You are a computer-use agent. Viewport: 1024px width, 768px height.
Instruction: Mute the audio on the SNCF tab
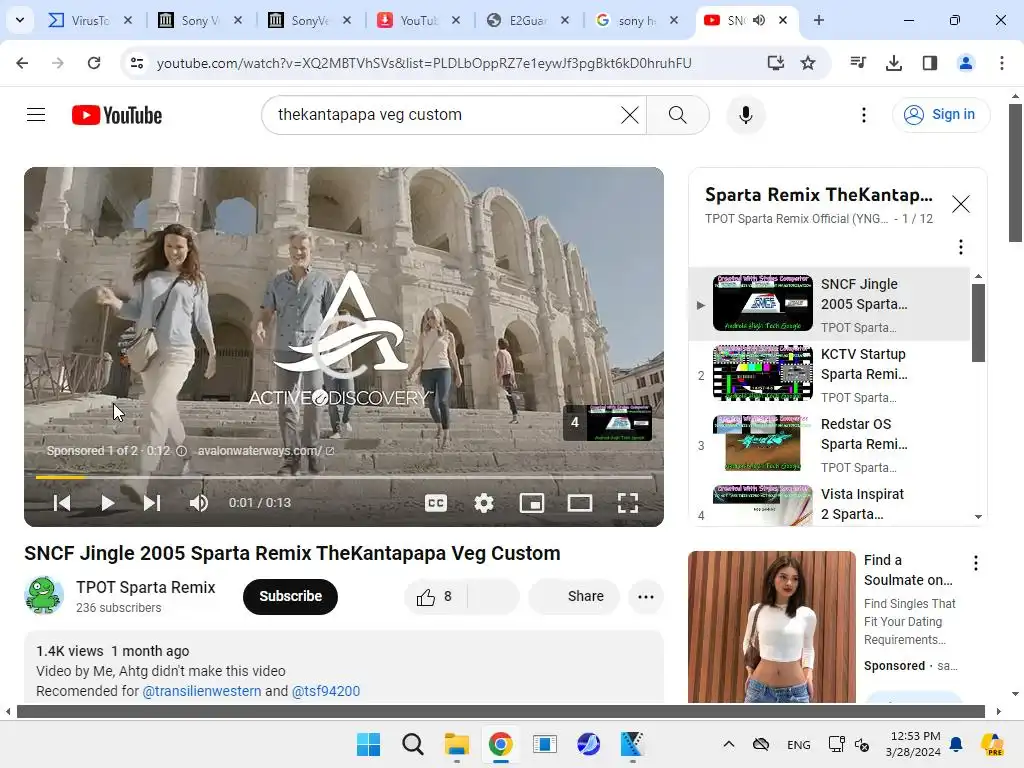(x=759, y=20)
